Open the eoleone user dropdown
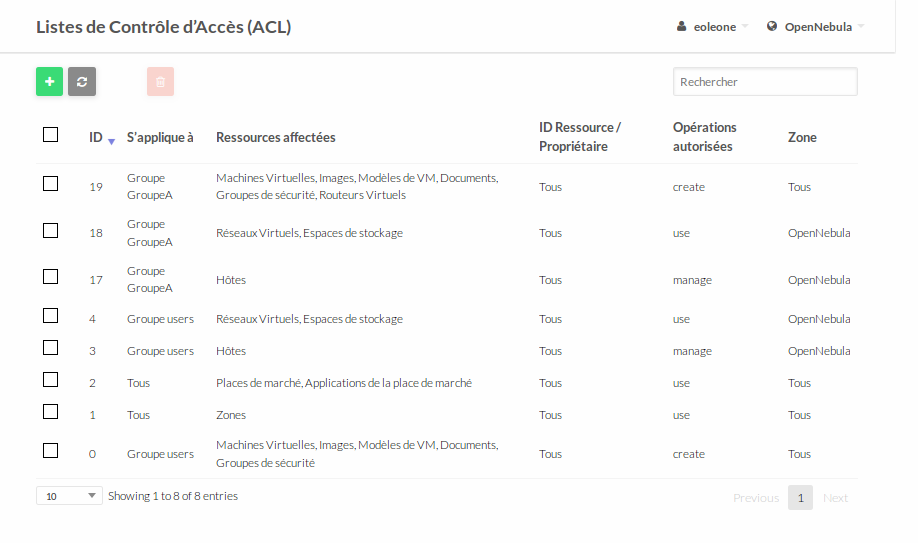 click(713, 26)
